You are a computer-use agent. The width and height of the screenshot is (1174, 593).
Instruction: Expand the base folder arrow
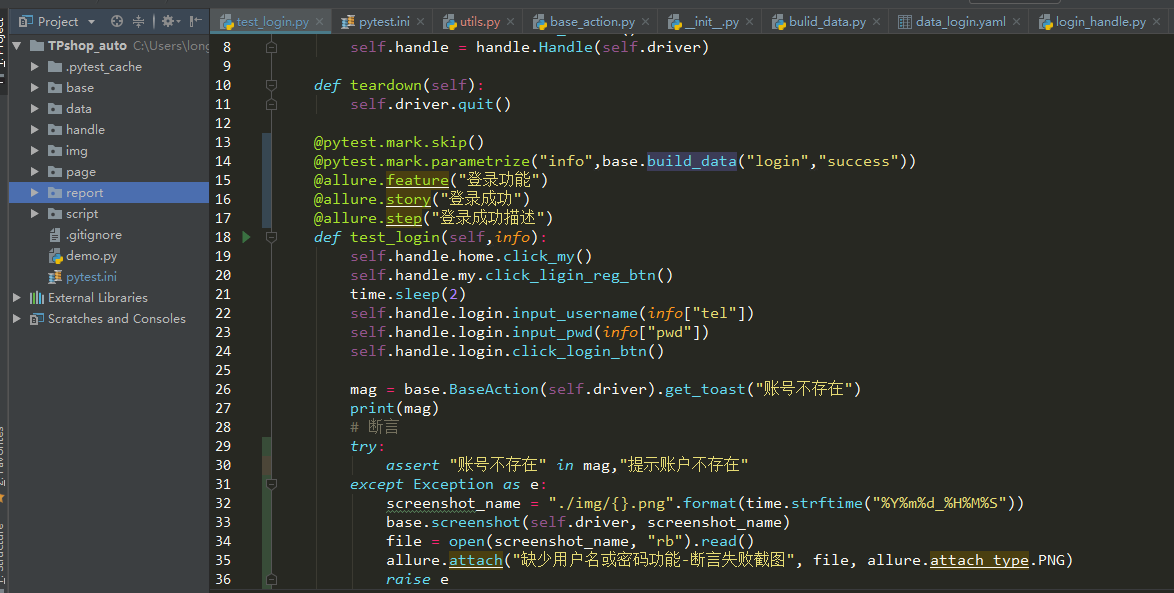click(x=34, y=88)
